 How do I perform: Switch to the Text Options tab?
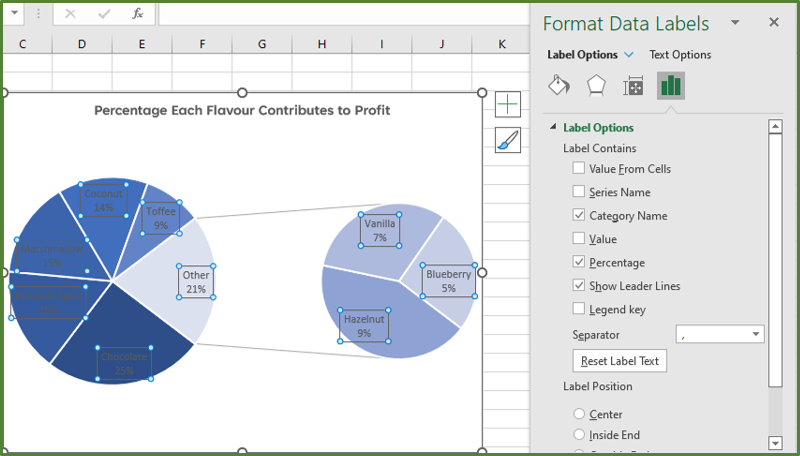(680, 55)
